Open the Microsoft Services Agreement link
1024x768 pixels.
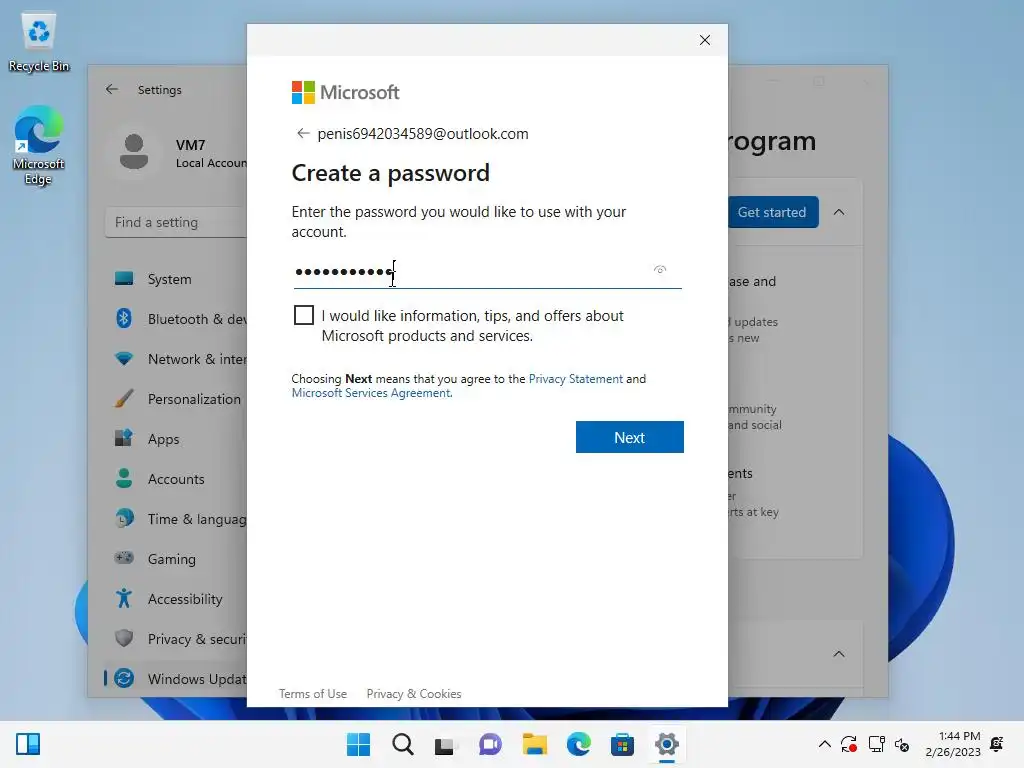tap(371, 393)
